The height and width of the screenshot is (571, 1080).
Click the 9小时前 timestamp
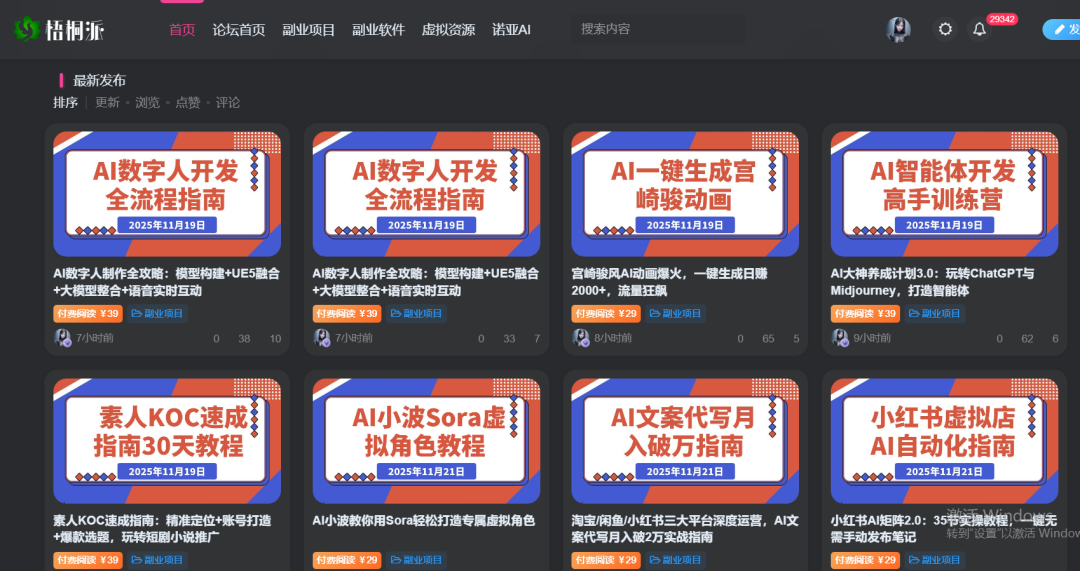coord(872,338)
